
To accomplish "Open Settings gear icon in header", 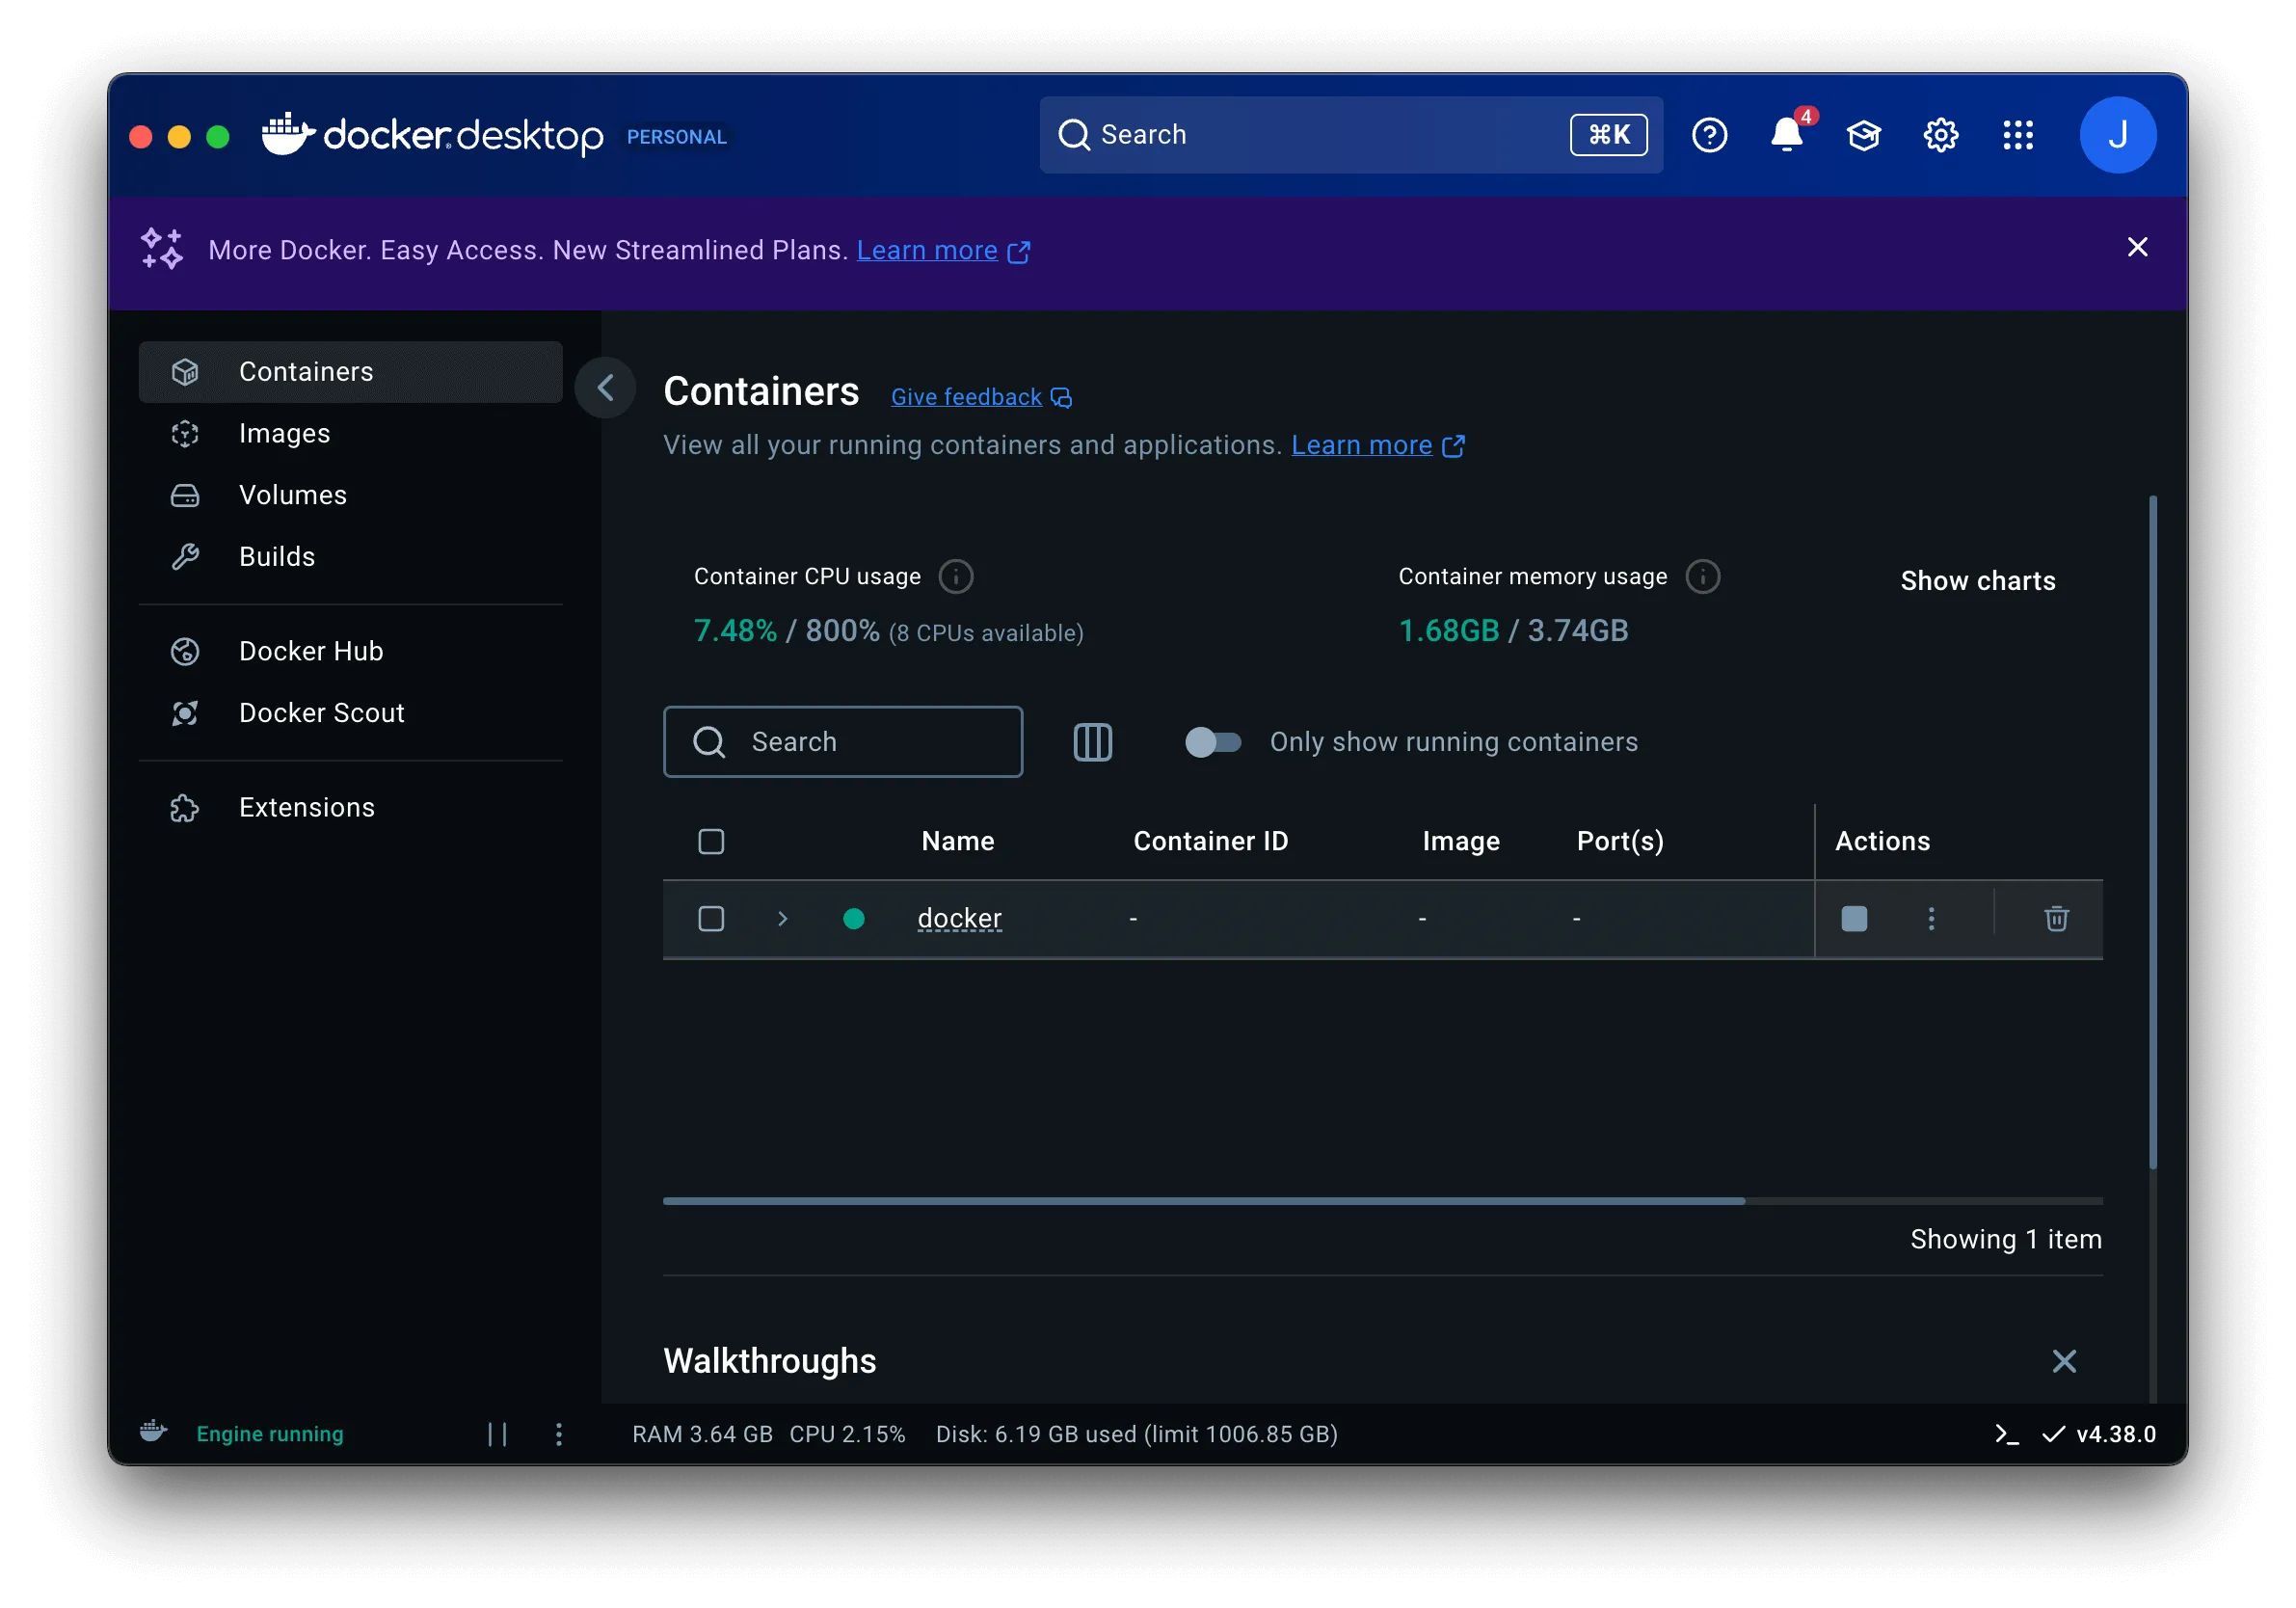I will 1941,135.
